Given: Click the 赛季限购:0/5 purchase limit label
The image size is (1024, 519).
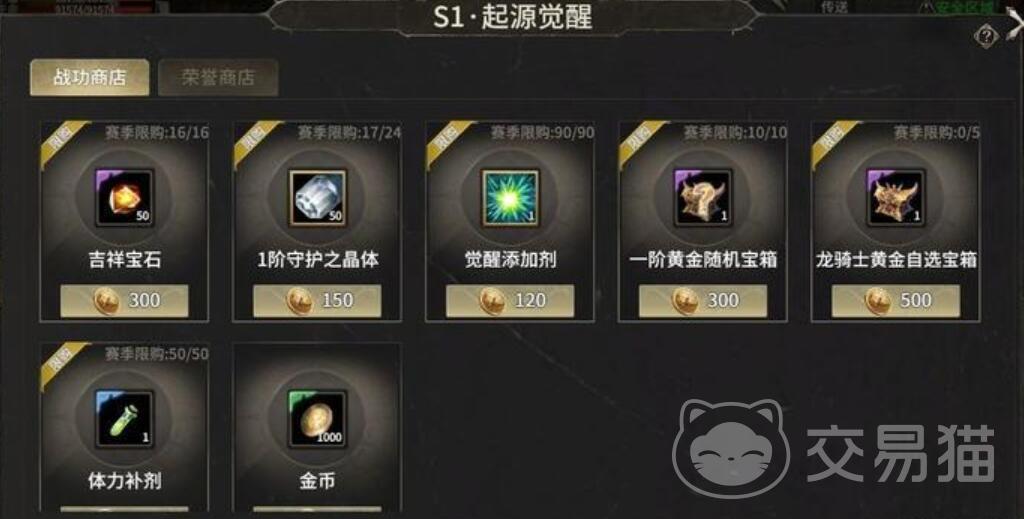Looking at the screenshot, I should point(936,133).
